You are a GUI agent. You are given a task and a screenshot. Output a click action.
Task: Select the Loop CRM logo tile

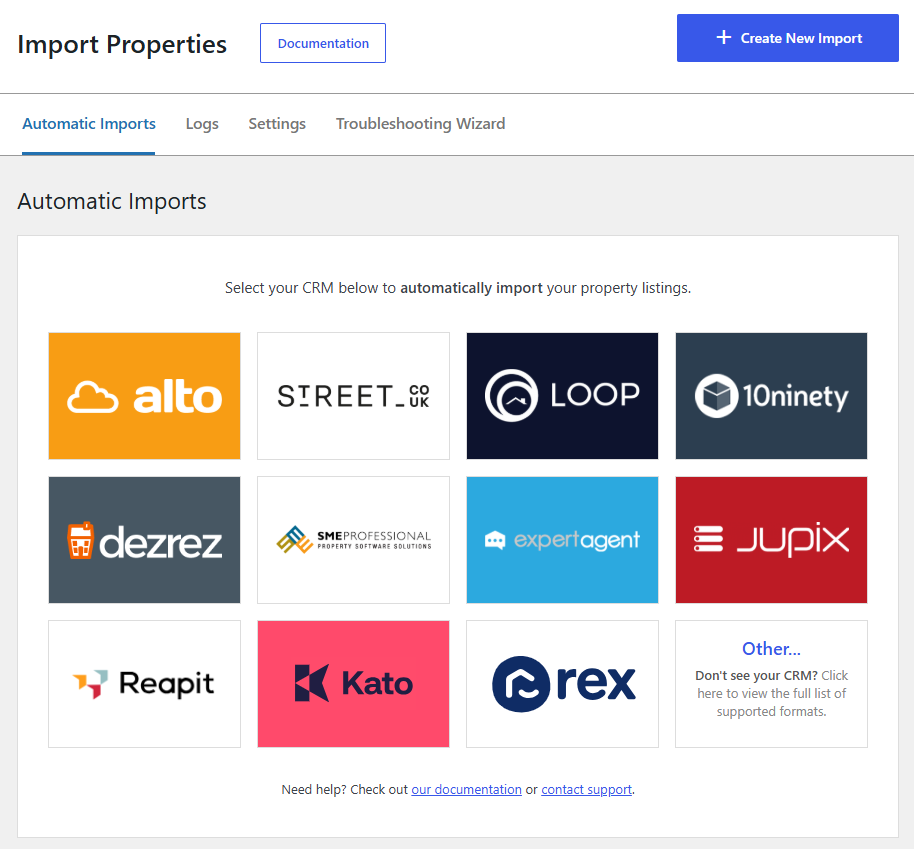(x=562, y=396)
